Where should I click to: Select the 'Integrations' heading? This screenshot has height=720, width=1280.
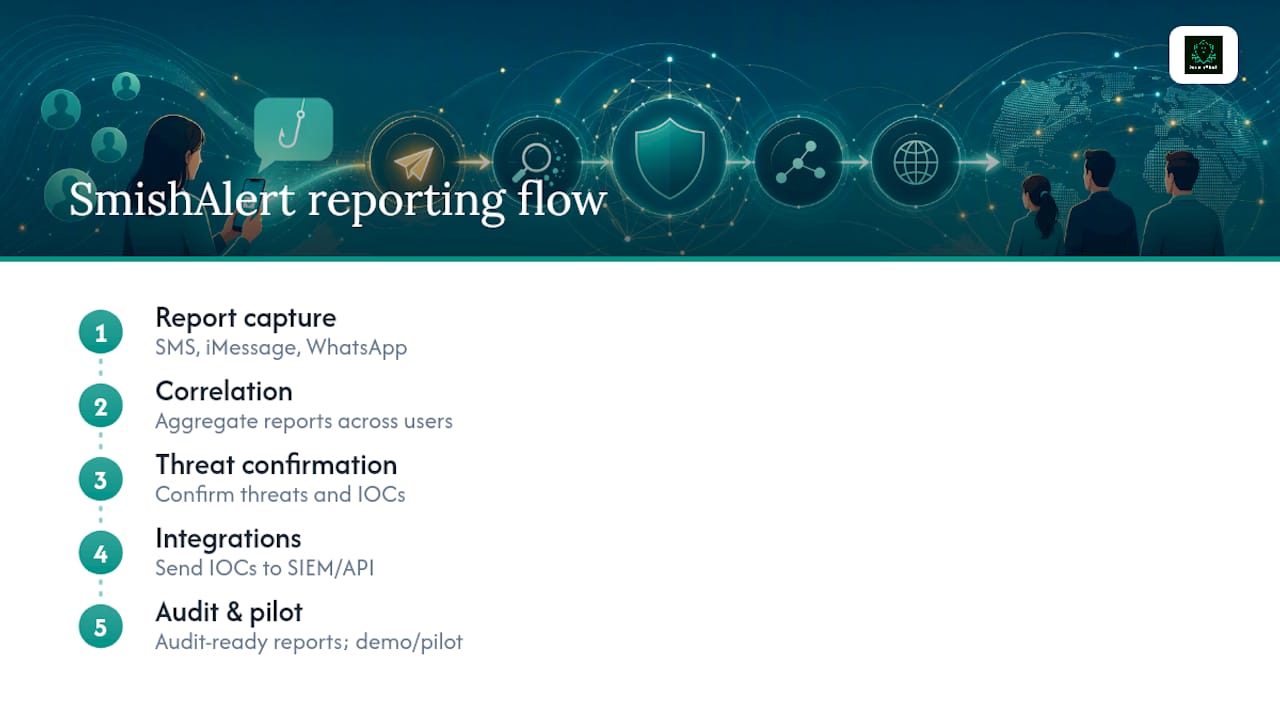coord(228,539)
